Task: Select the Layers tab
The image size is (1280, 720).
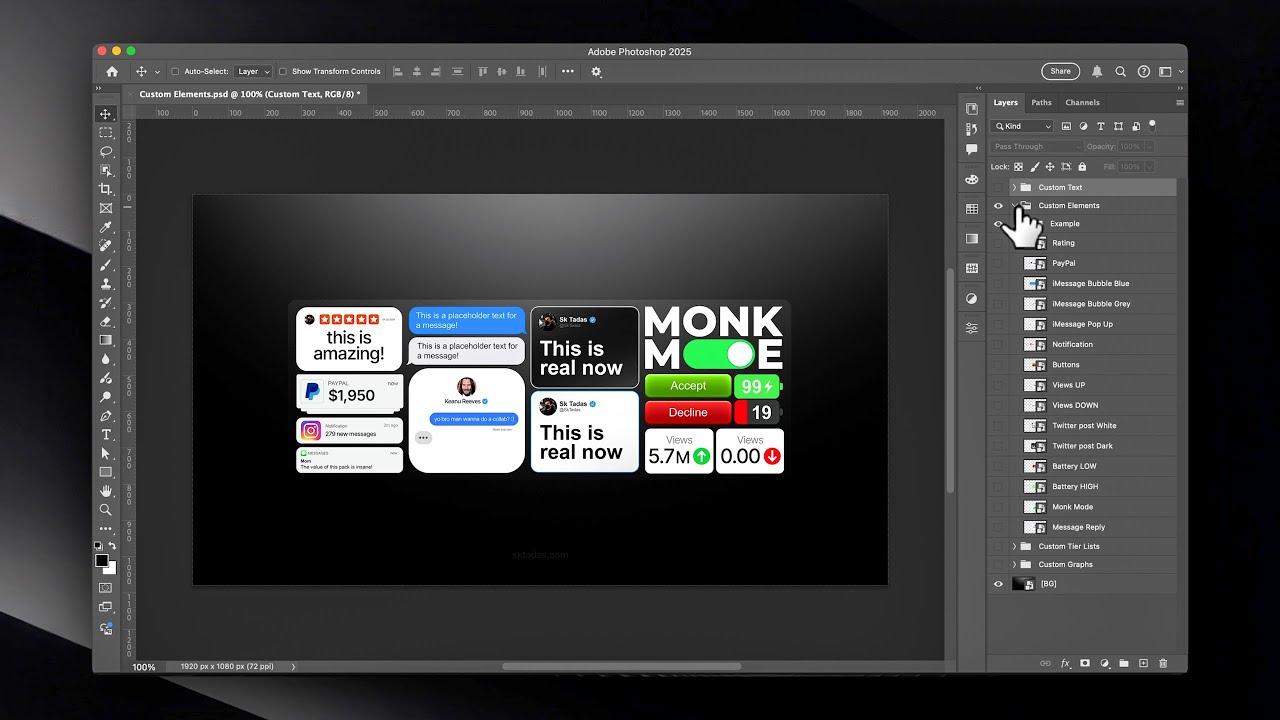Action: [x=1005, y=102]
